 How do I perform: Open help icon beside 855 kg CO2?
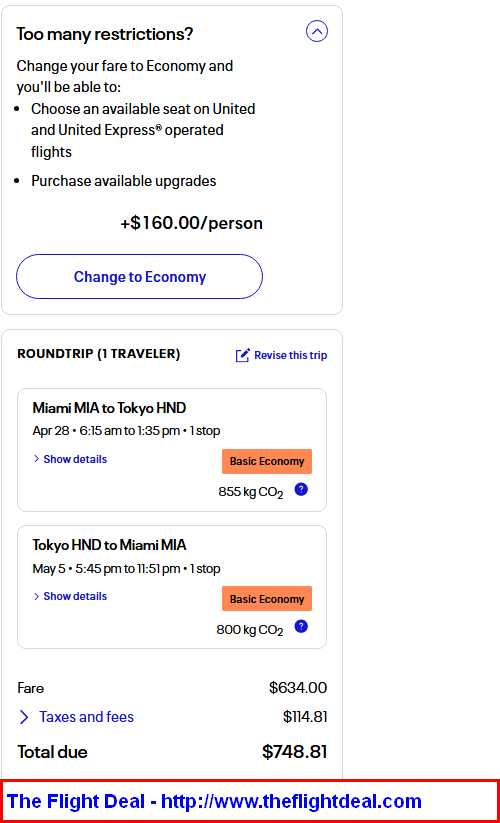pyautogui.click(x=301, y=490)
